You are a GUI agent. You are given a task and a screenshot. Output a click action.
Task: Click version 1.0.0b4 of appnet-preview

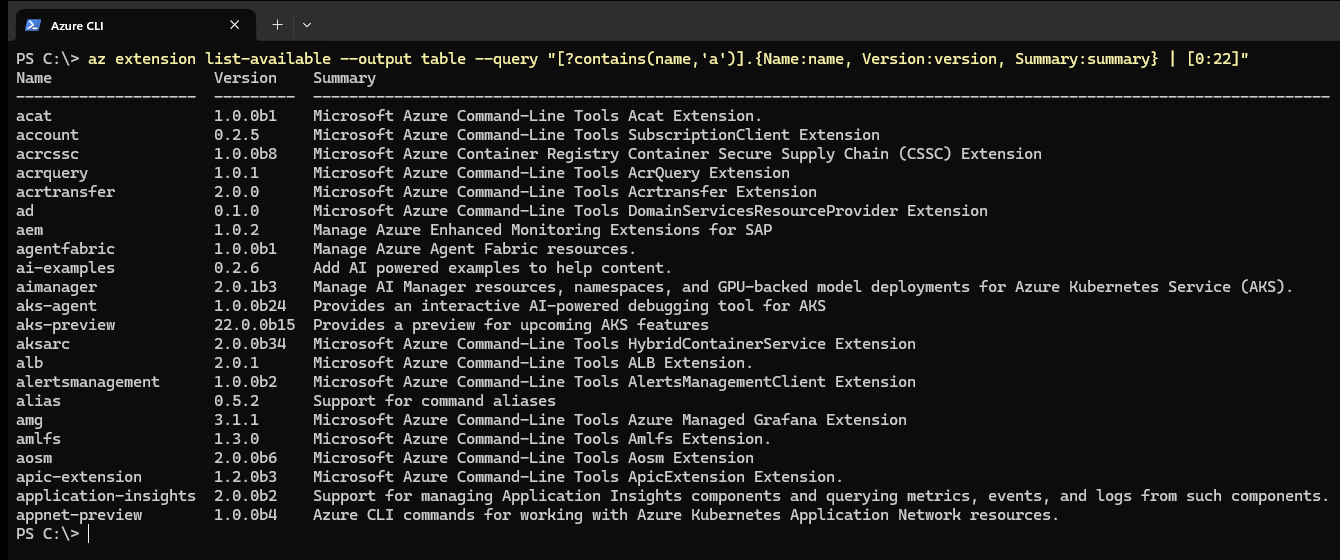coord(245,515)
